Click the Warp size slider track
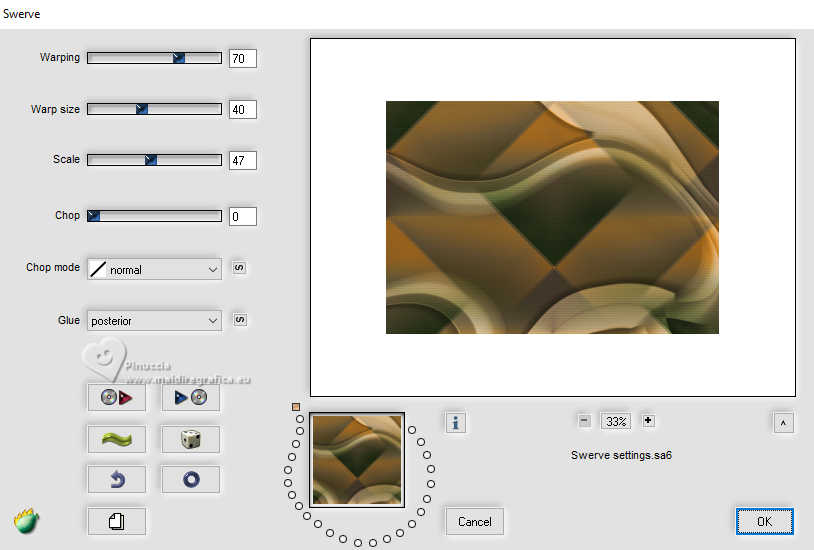Screen dimensions: 814x550 click(154, 109)
